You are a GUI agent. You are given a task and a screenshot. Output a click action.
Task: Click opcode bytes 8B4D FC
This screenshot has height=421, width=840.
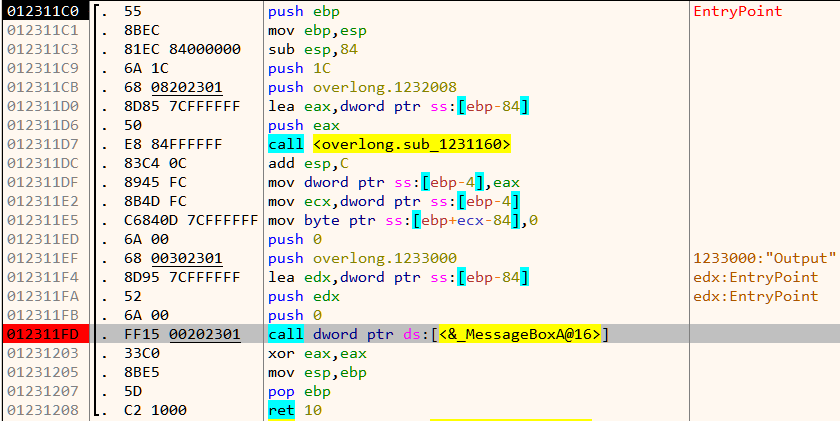(155, 201)
